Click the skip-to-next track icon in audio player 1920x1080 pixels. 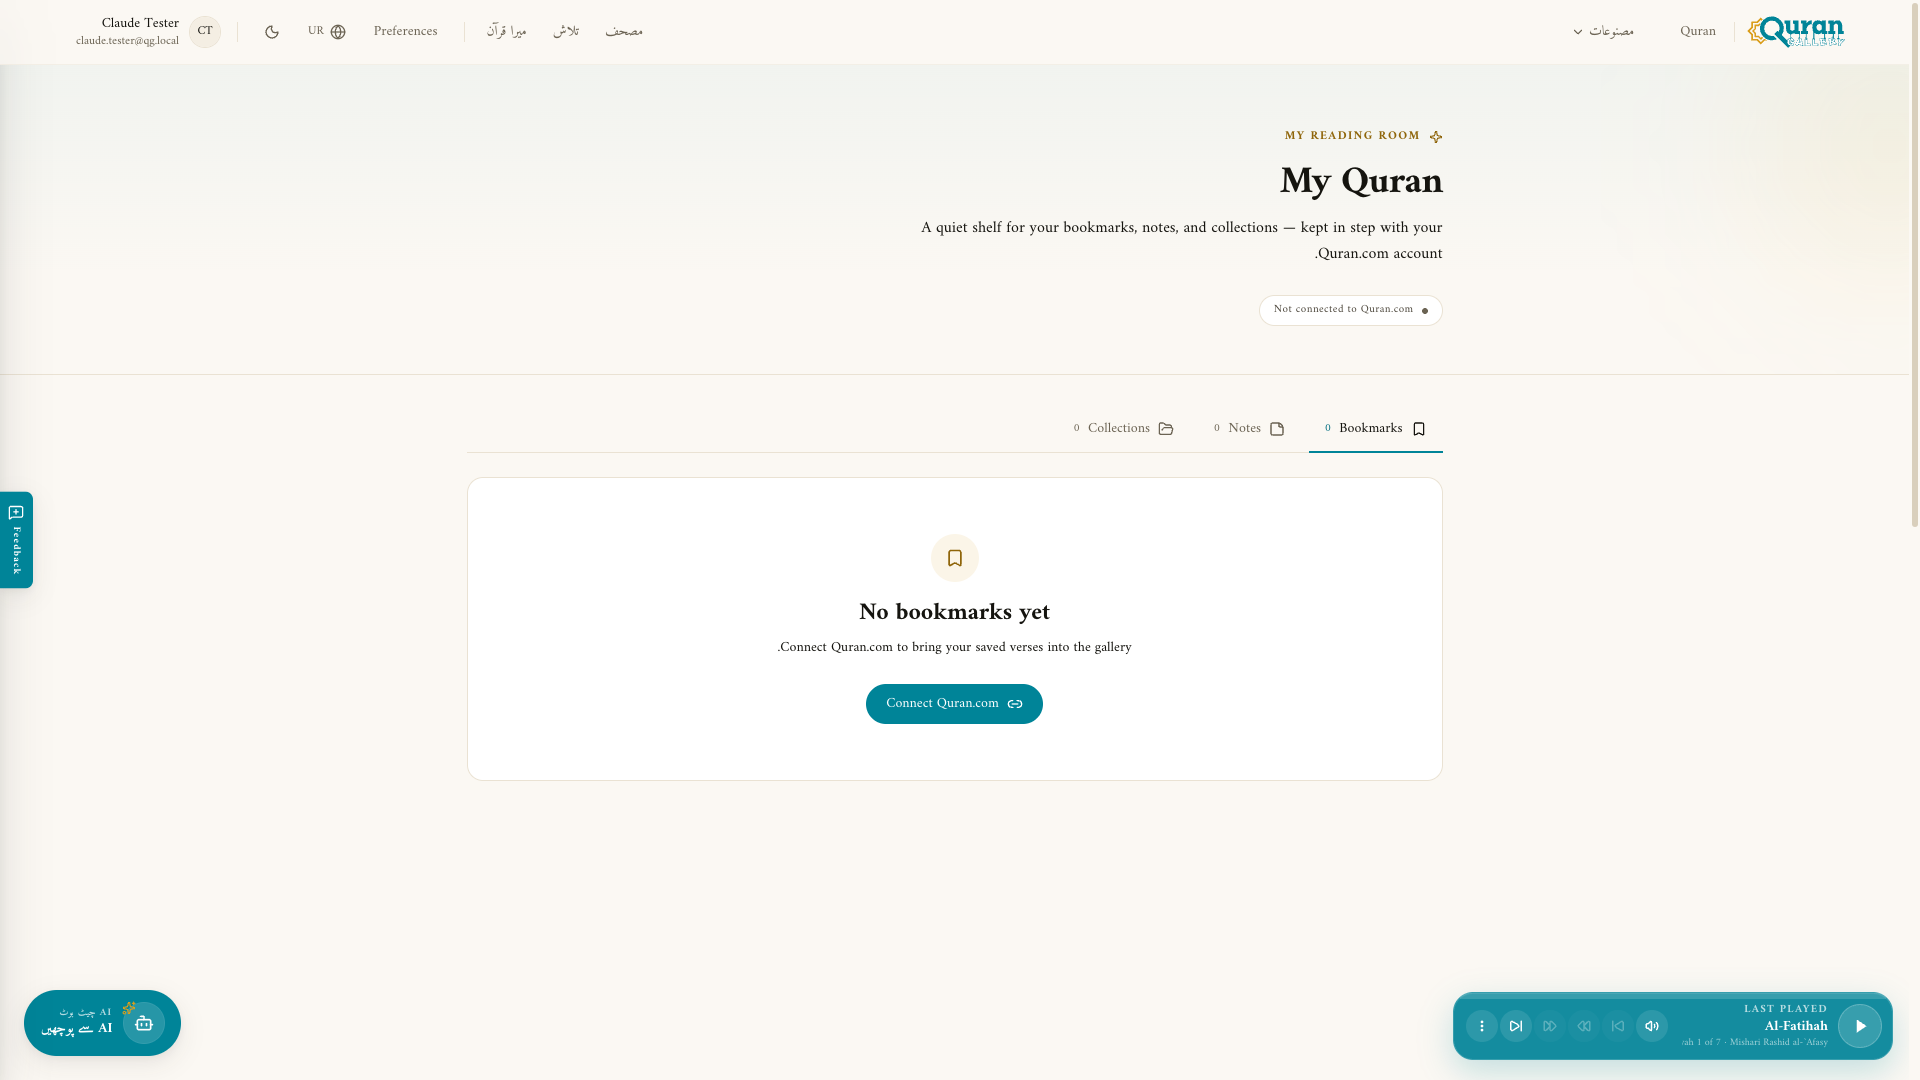[x=1516, y=1026]
